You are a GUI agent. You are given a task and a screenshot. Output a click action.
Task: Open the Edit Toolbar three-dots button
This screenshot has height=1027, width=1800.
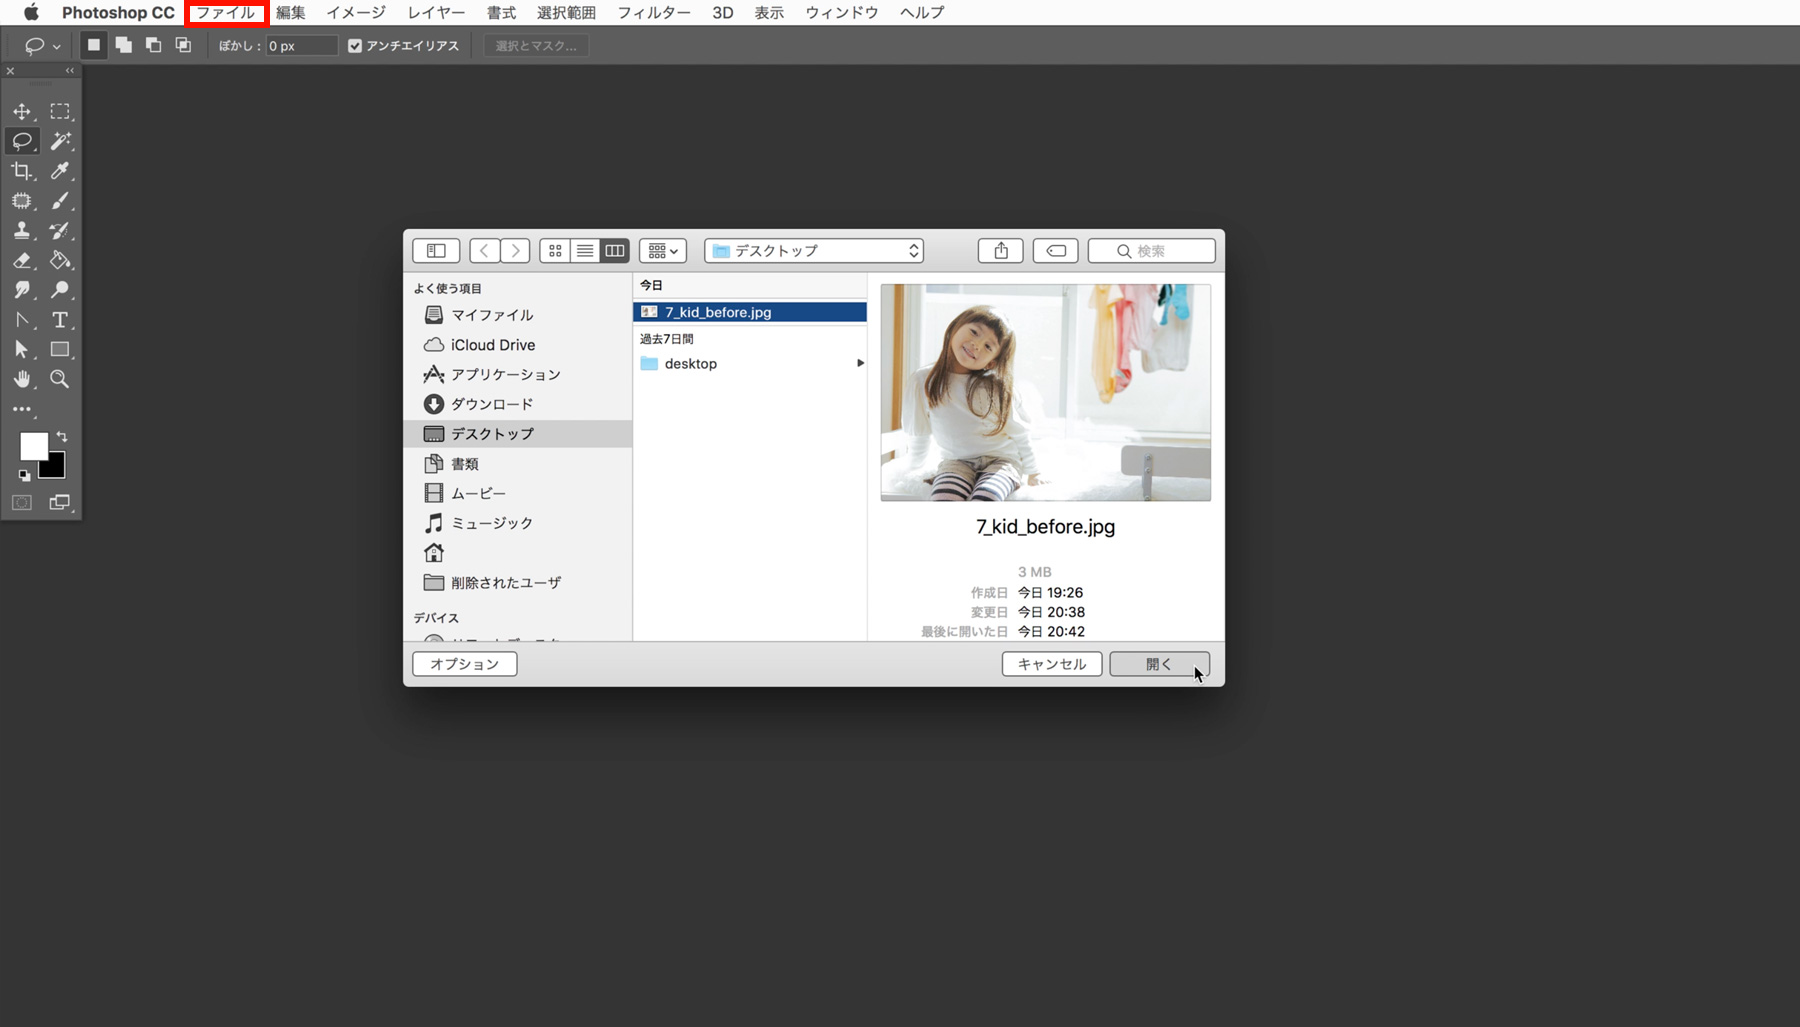(x=22, y=409)
